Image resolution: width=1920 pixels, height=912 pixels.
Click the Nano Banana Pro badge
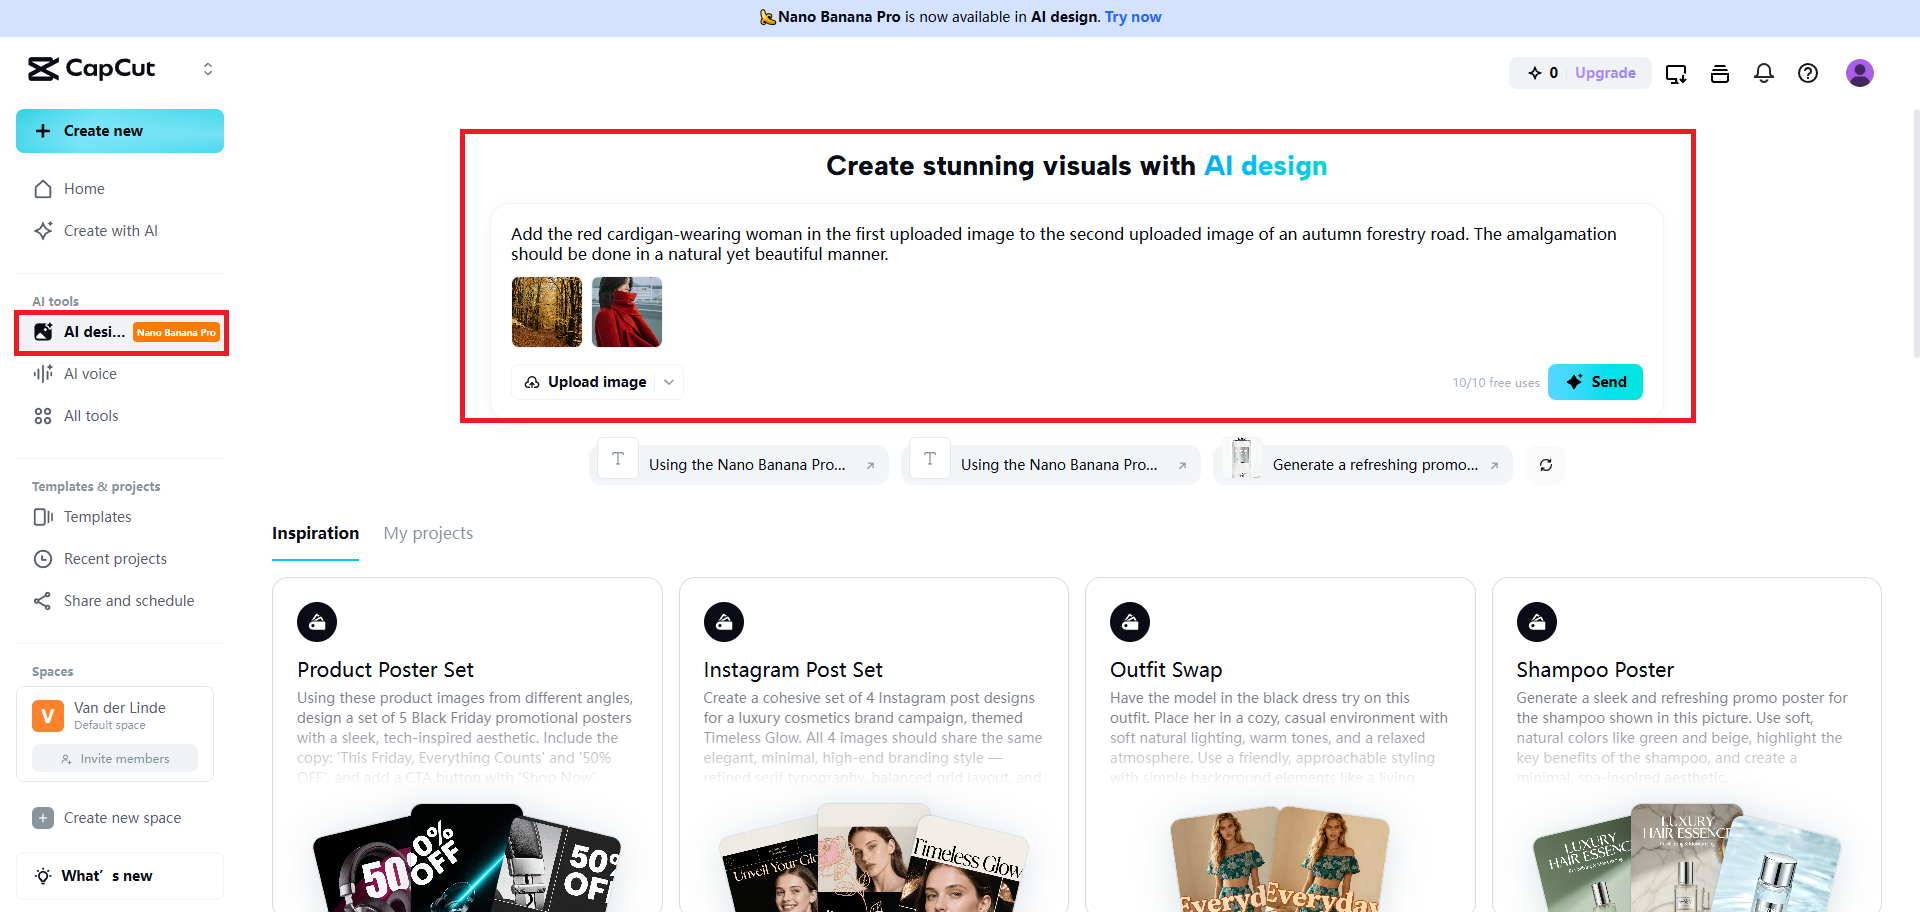tap(176, 332)
